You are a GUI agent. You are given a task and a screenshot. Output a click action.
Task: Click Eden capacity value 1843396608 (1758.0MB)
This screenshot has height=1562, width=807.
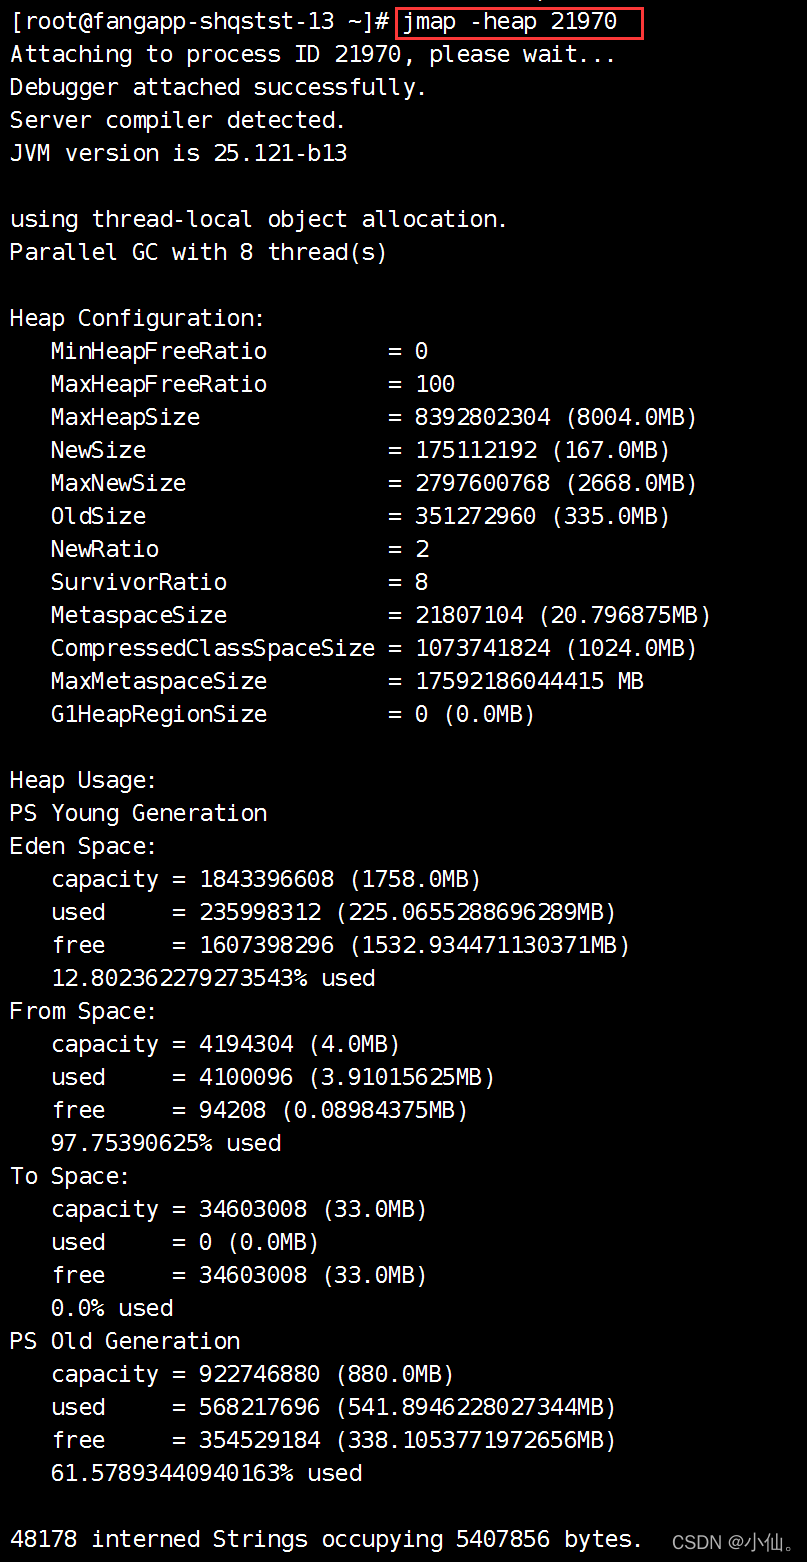tap(340, 879)
